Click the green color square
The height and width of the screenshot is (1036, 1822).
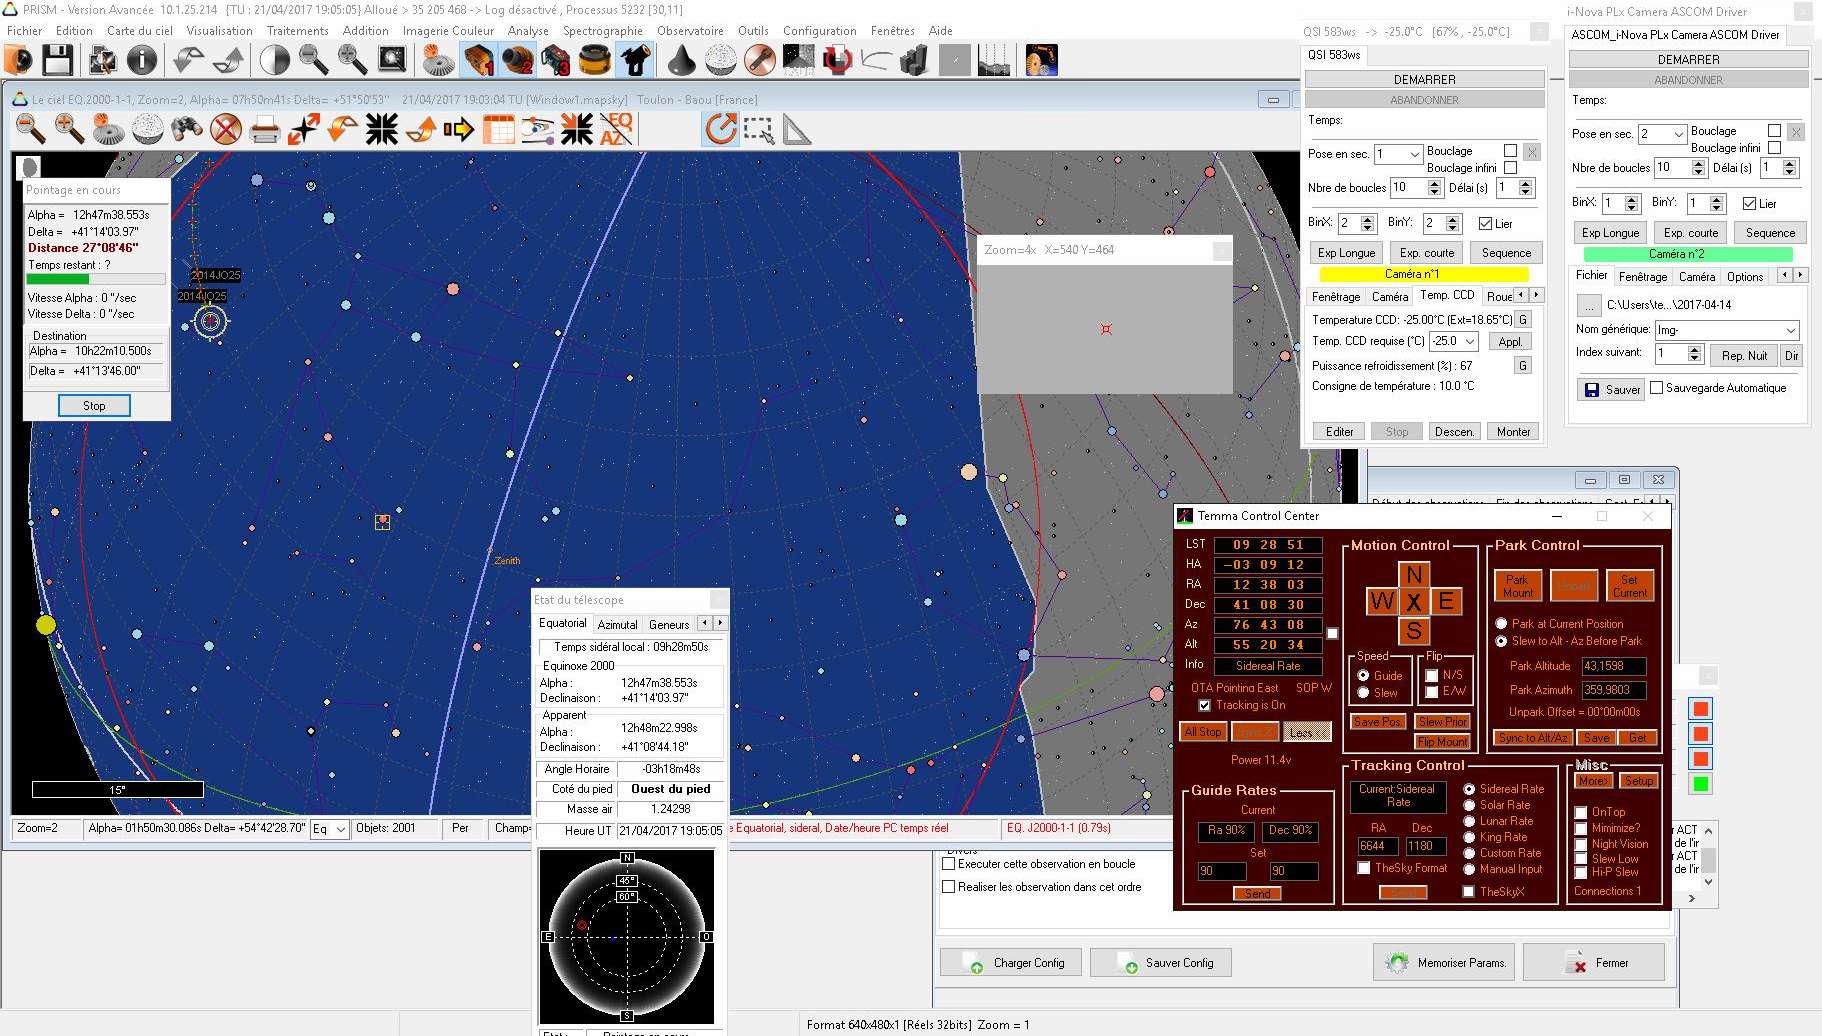1700,784
